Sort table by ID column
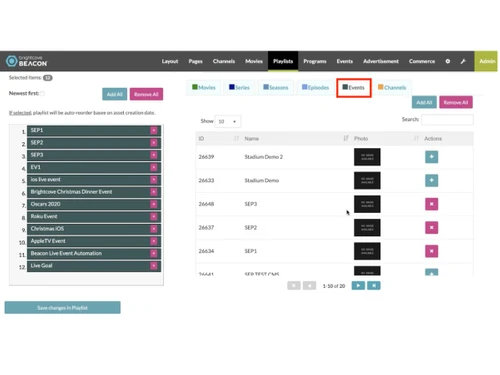This screenshot has width=500, height=375. (x=219, y=139)
